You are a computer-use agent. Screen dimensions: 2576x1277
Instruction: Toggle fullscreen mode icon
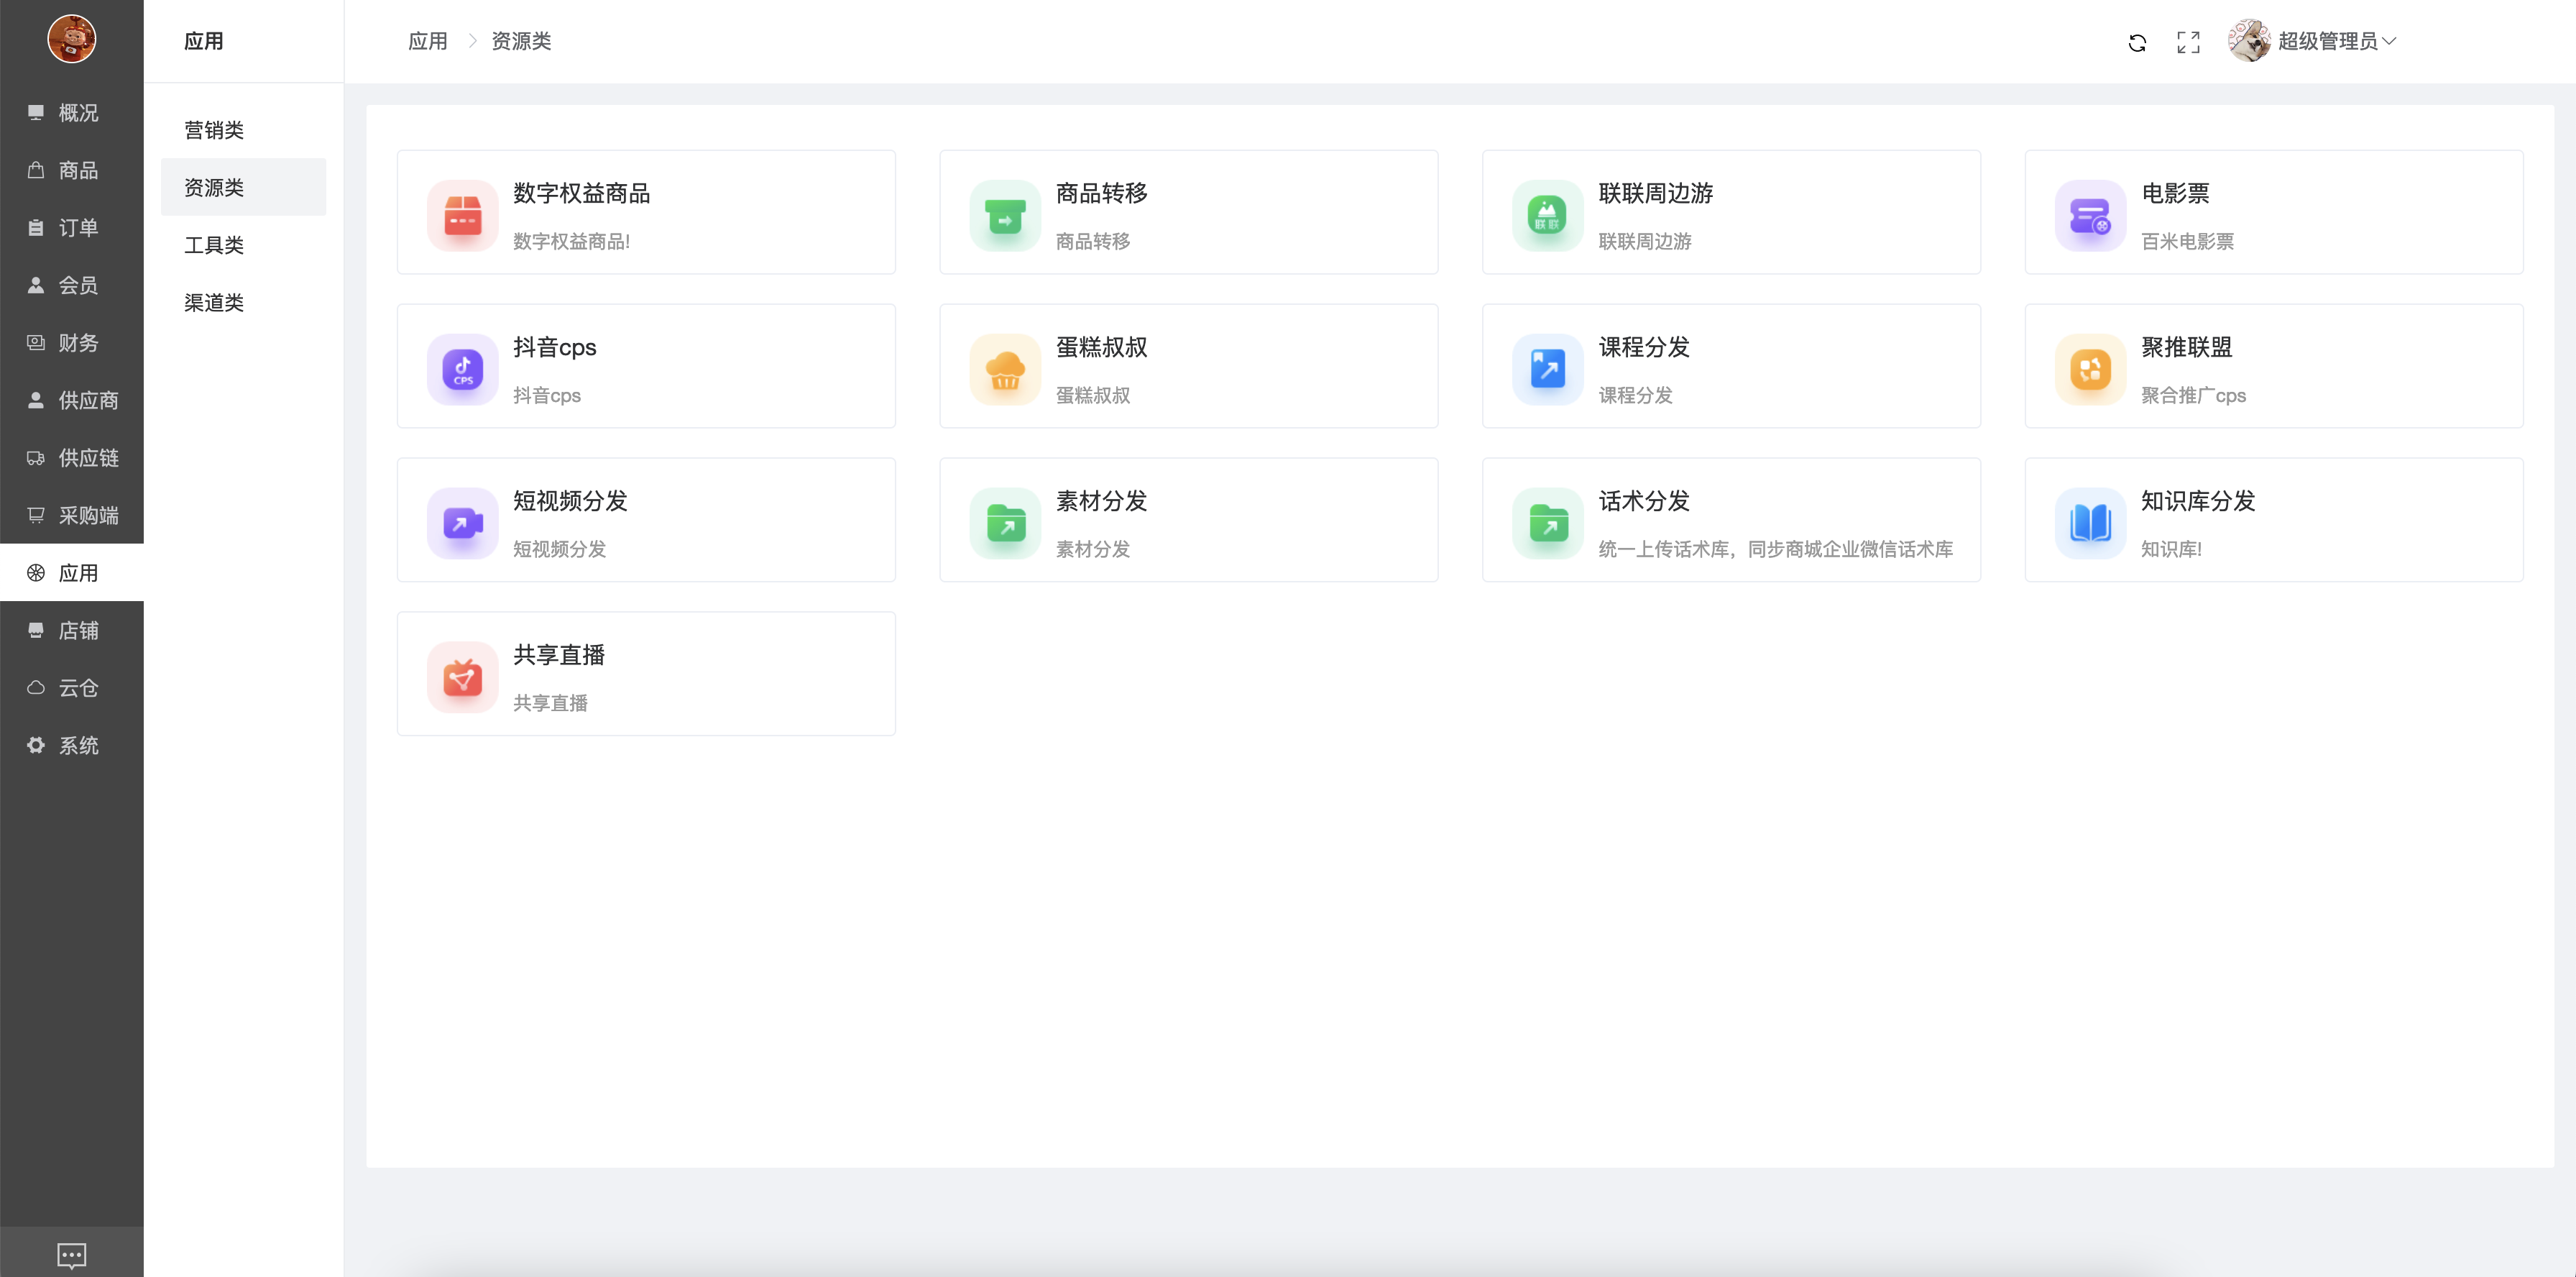pyautogui.click(x=2188, y=42)
